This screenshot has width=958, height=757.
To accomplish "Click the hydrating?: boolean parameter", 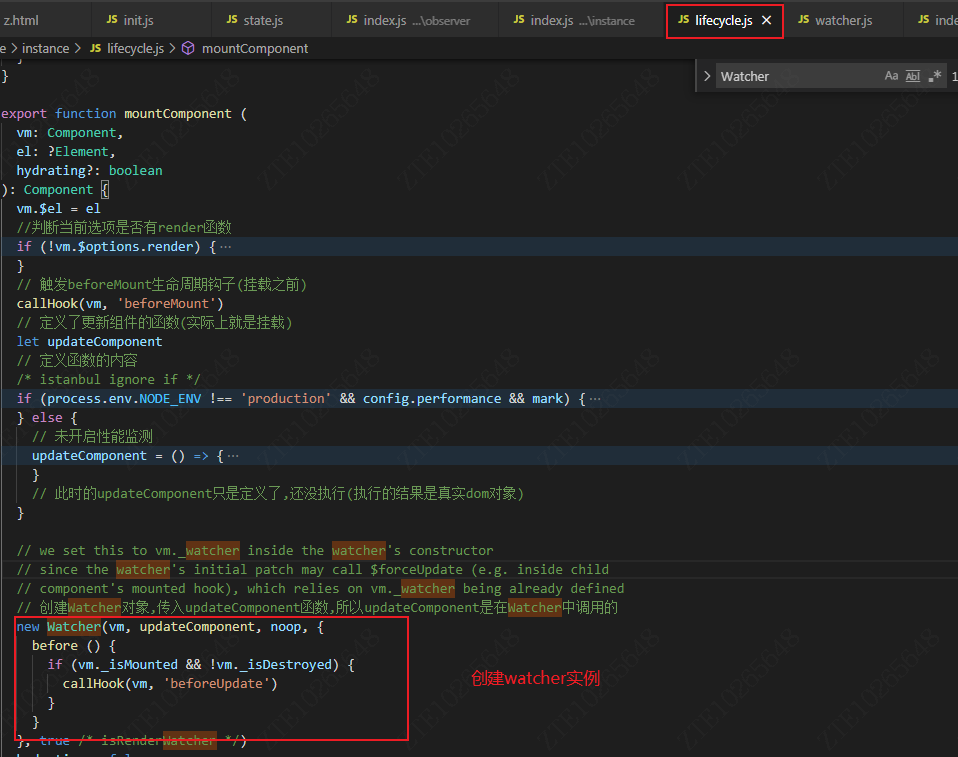I will pos(89,170).
